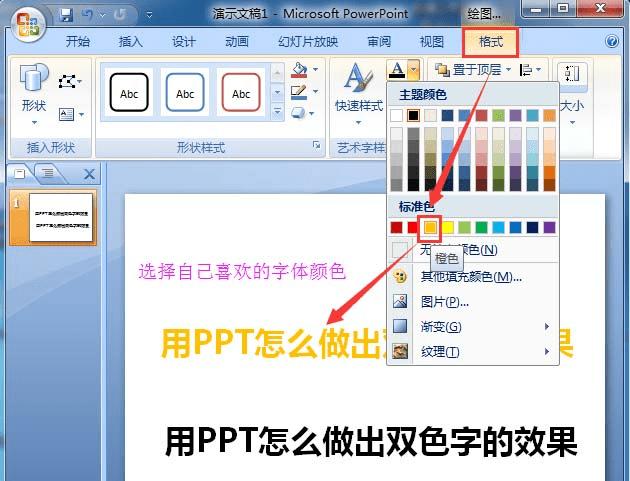The width and height of the screenshot is (630, 481).
Task: Switch to the outline pane tab
Action: tap(47, 174)
